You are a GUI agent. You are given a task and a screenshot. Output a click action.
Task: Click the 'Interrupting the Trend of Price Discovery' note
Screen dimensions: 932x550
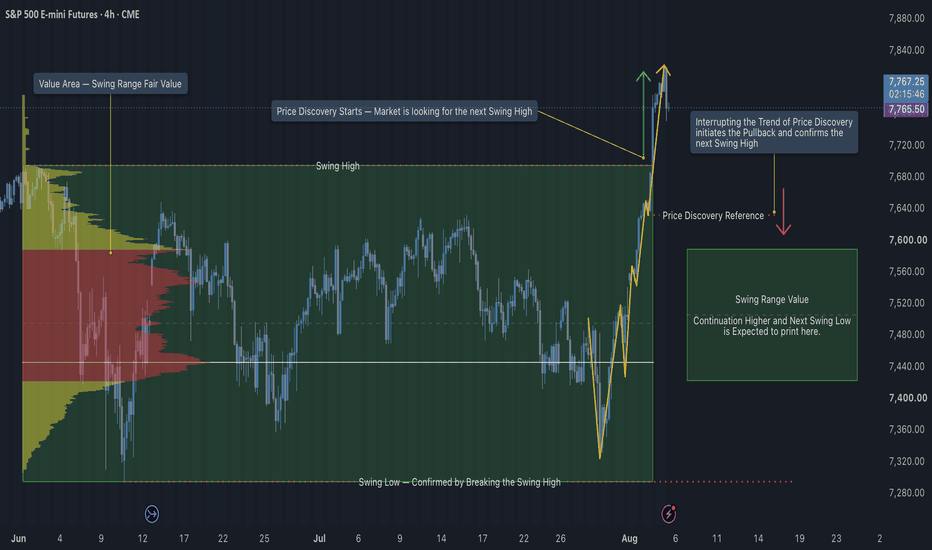774,133
